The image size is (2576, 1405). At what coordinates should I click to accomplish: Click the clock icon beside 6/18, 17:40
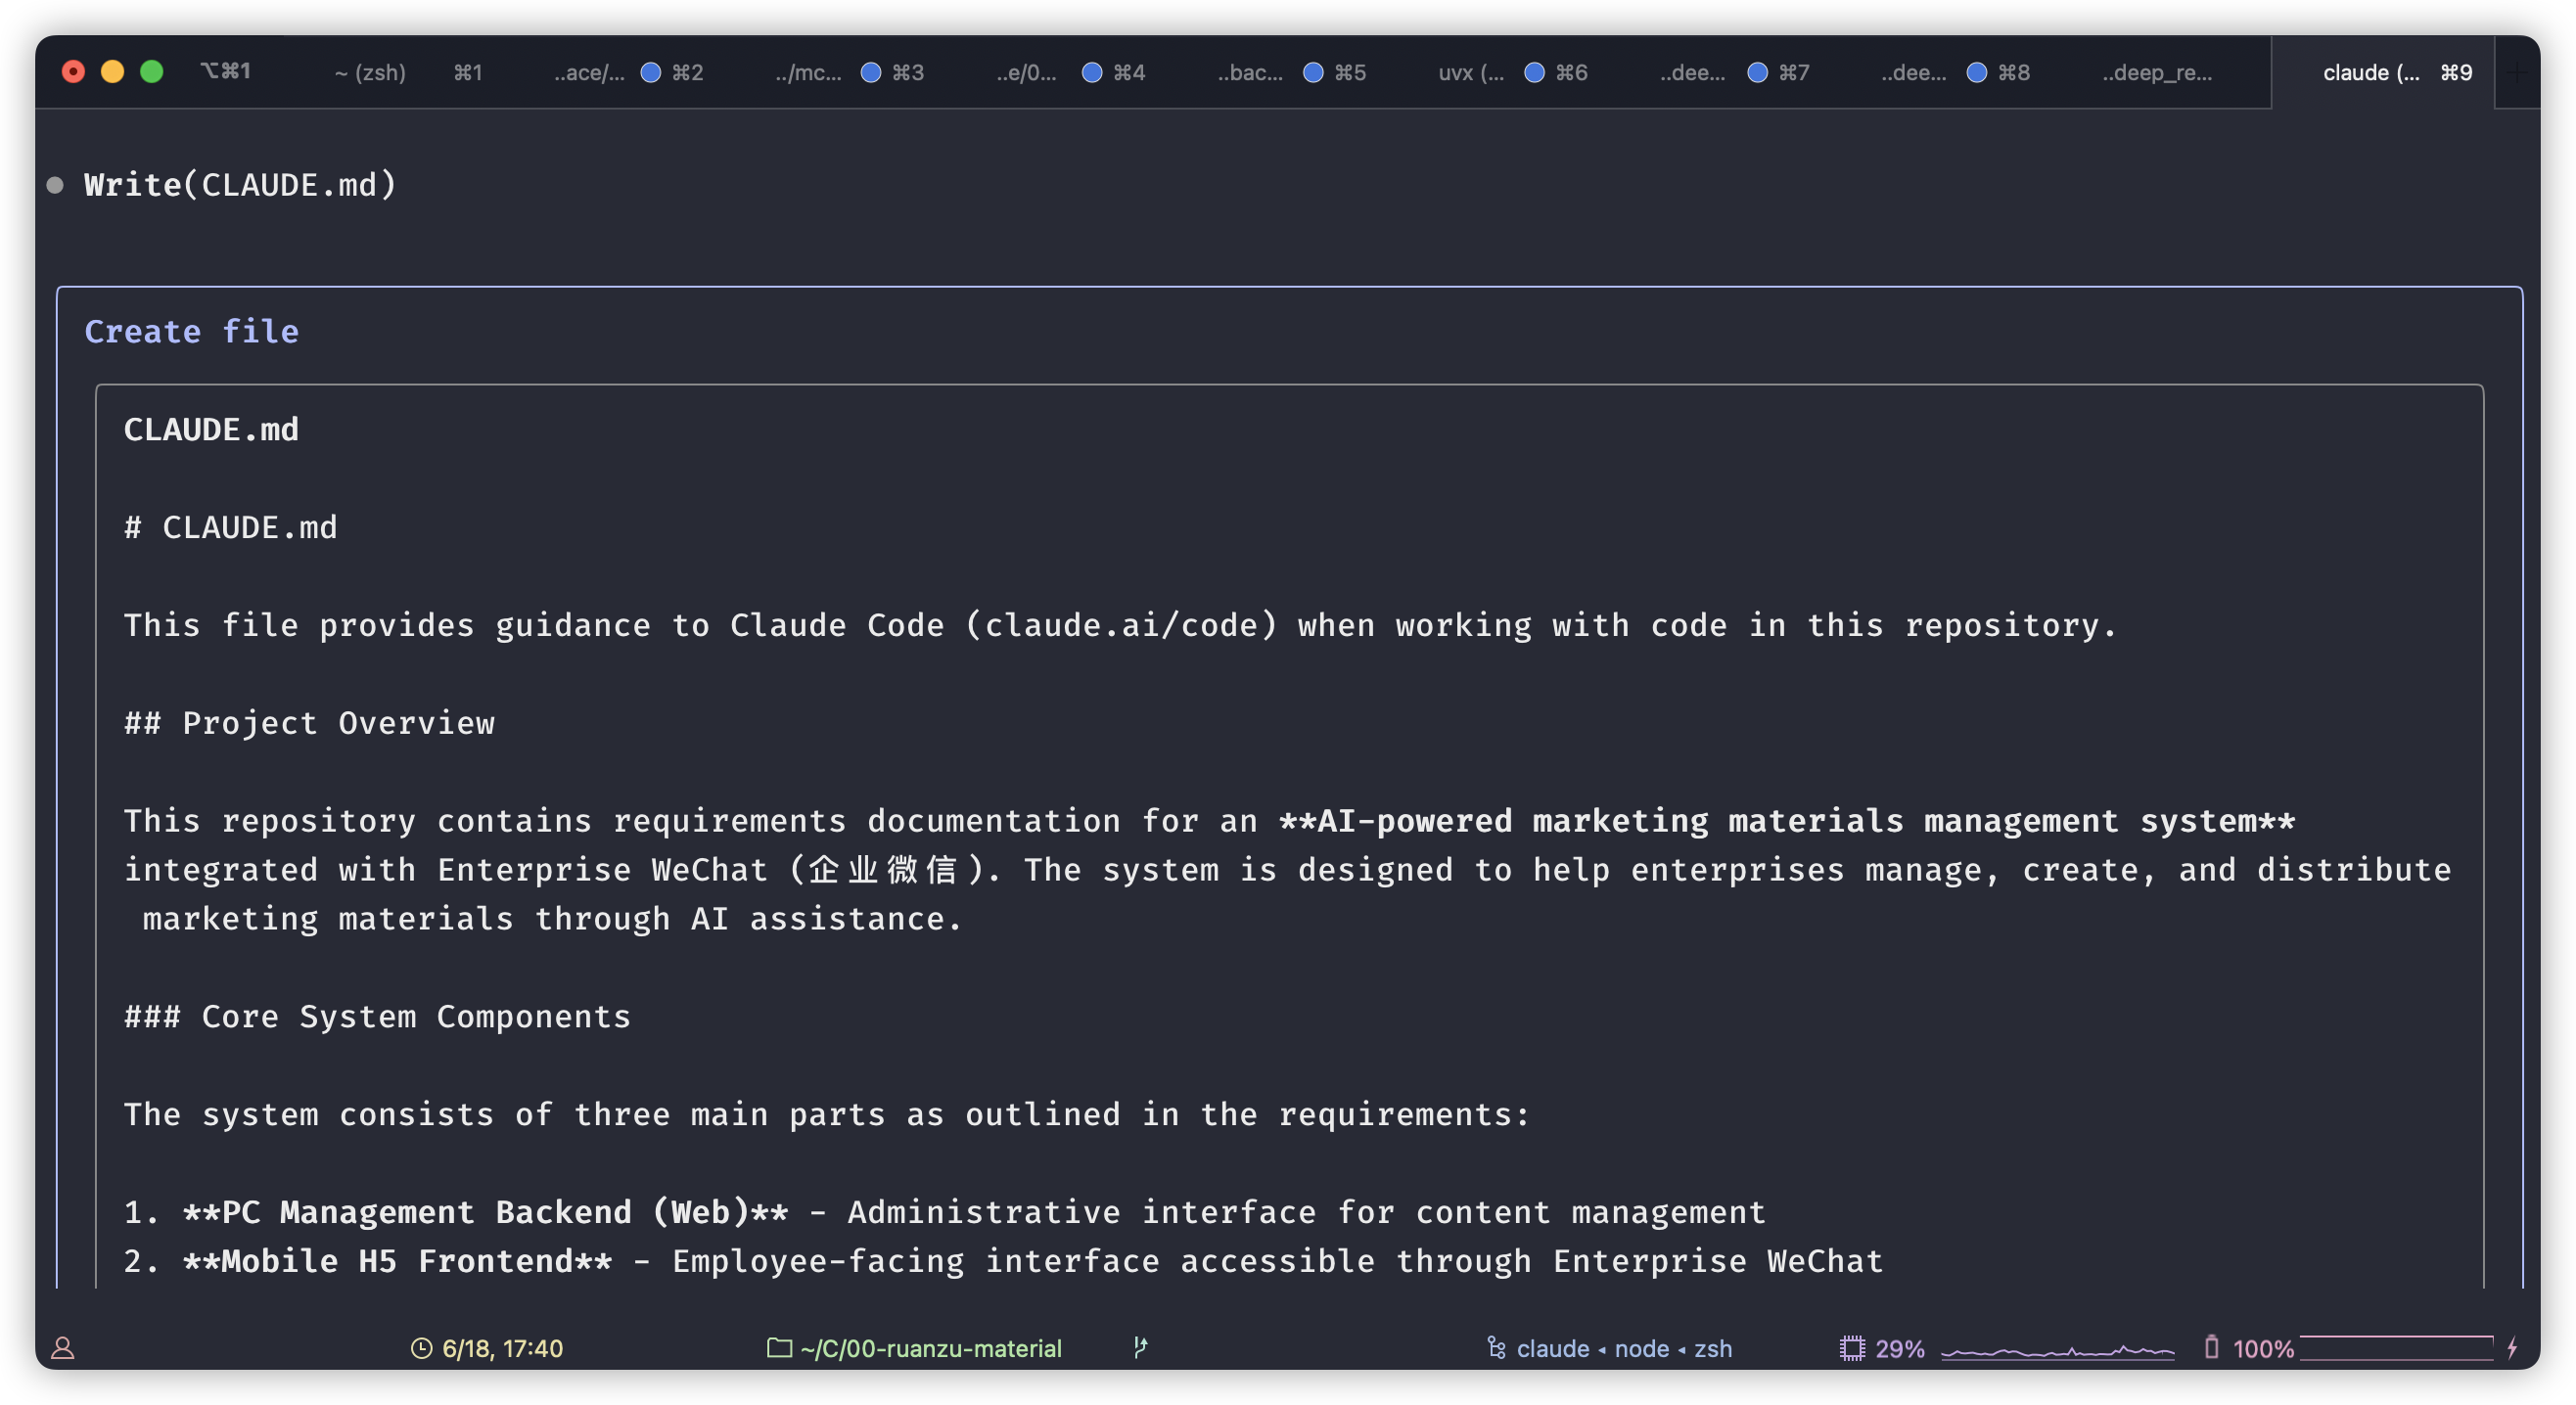click(x=422, y=1348)
